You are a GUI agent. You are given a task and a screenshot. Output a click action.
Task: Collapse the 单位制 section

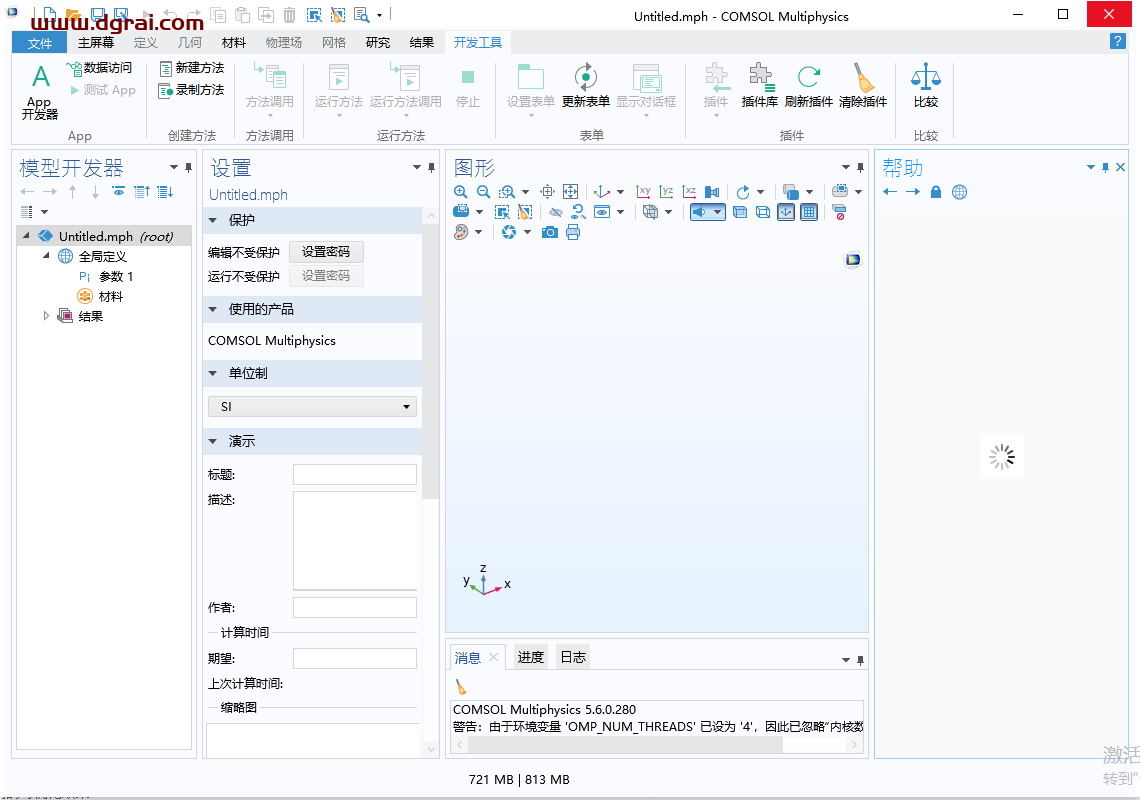point(213,373)
